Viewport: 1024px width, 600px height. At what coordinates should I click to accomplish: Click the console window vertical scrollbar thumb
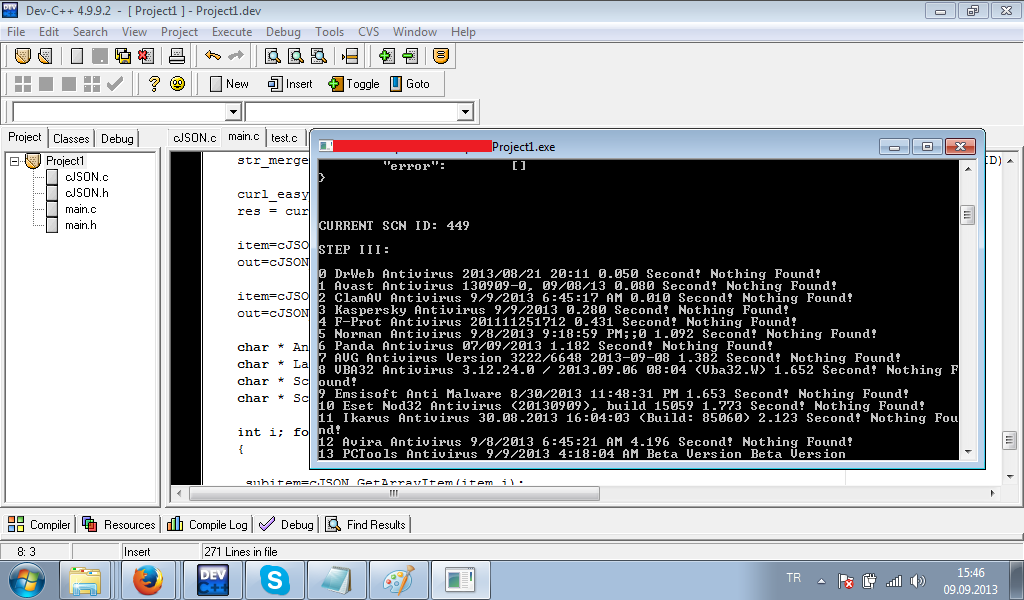(968, 215)
